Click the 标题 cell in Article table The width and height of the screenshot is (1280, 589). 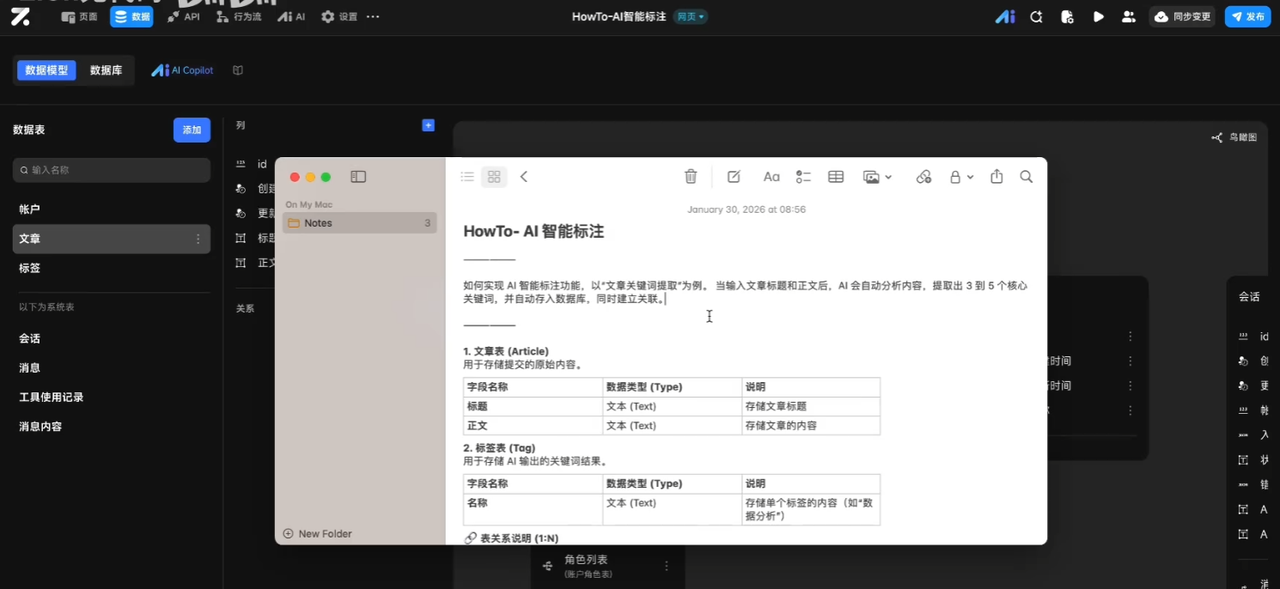click(532, 406)
